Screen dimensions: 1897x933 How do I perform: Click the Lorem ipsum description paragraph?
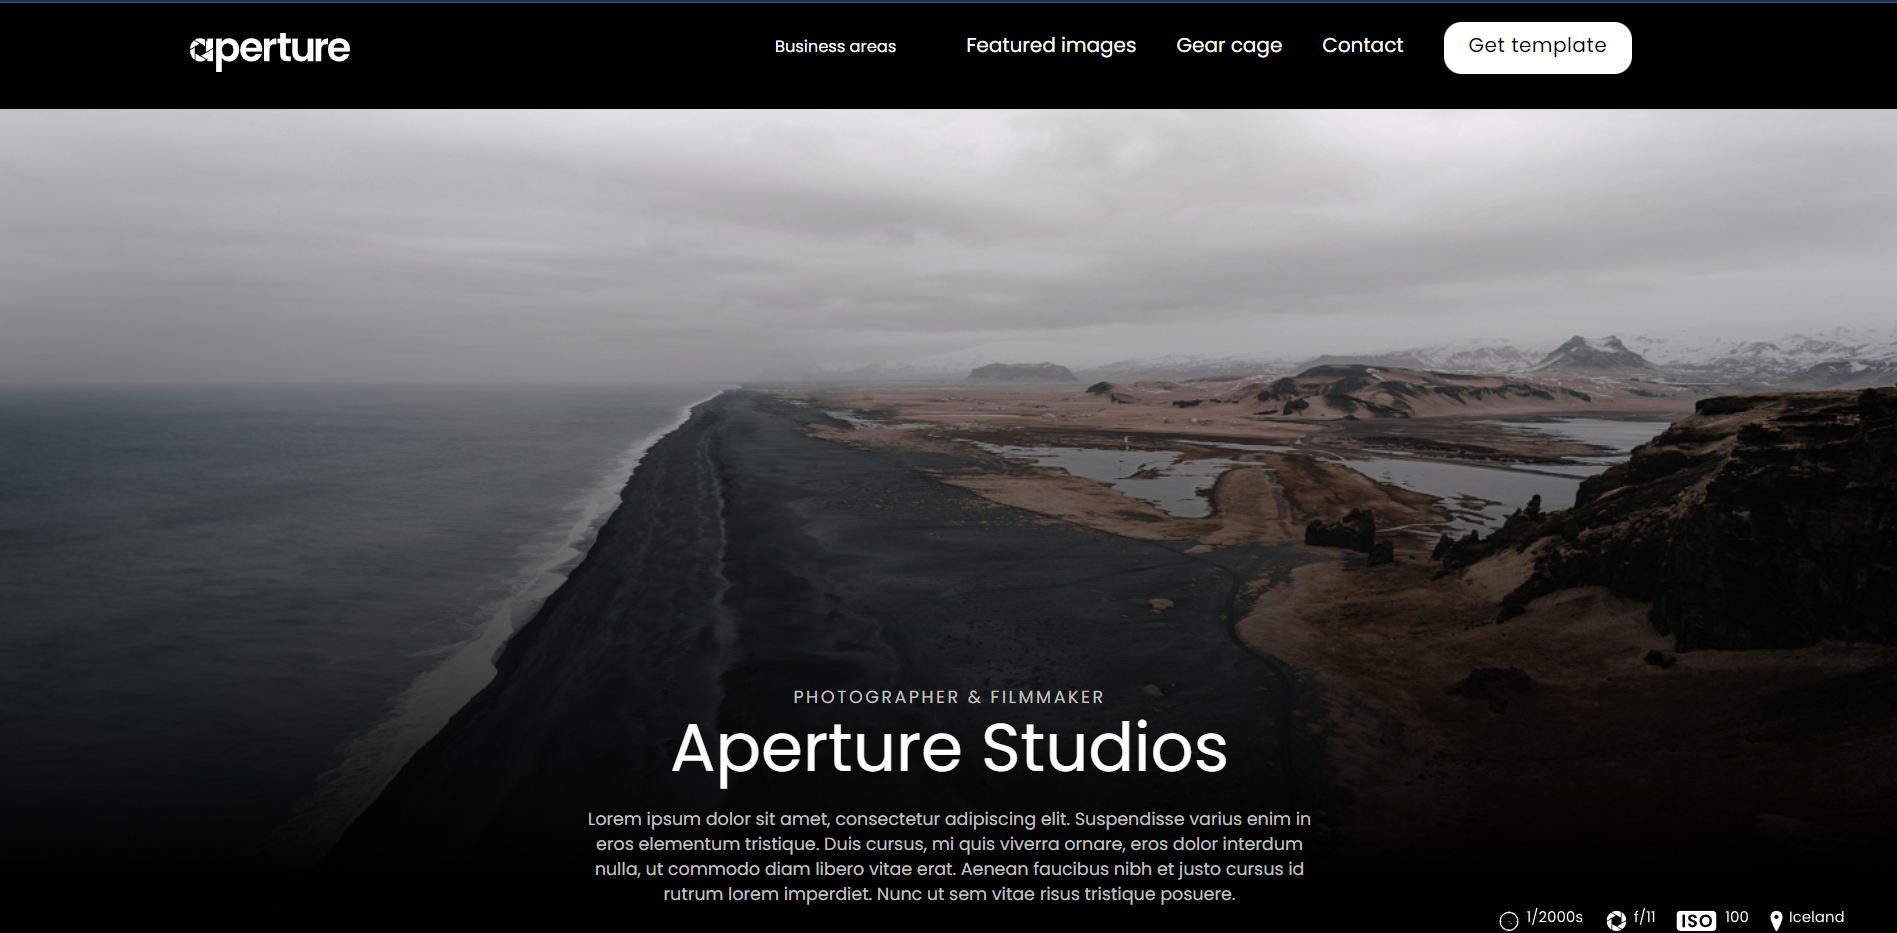click(x=949, y=856)
